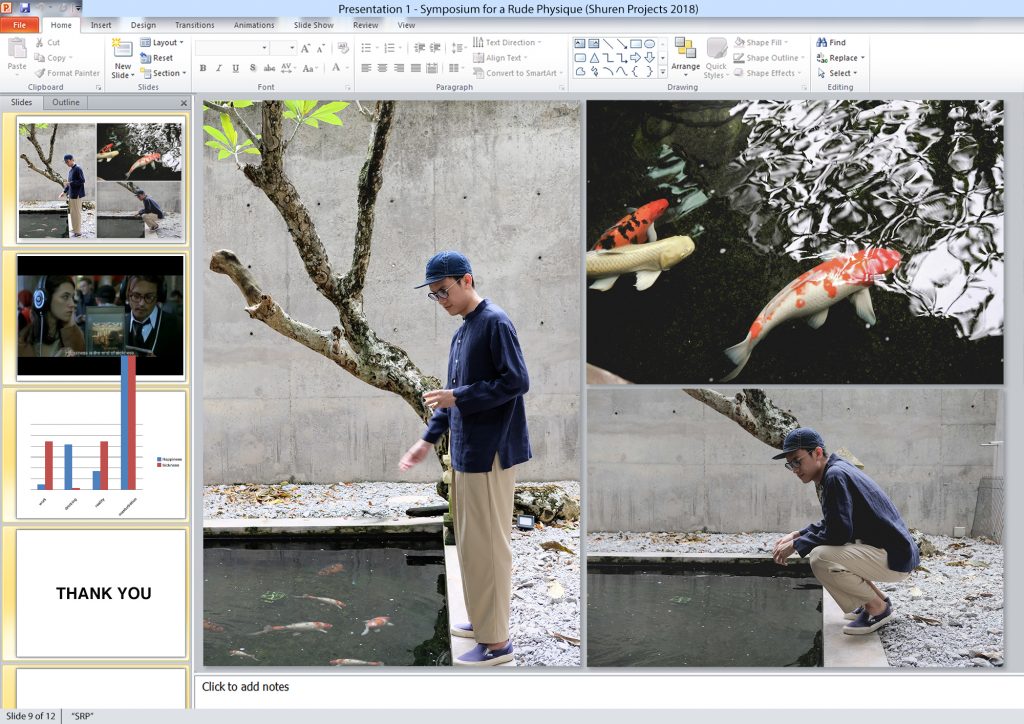Select the right arrow shape in gallery

pyautogui.click(x=635, y=58)
